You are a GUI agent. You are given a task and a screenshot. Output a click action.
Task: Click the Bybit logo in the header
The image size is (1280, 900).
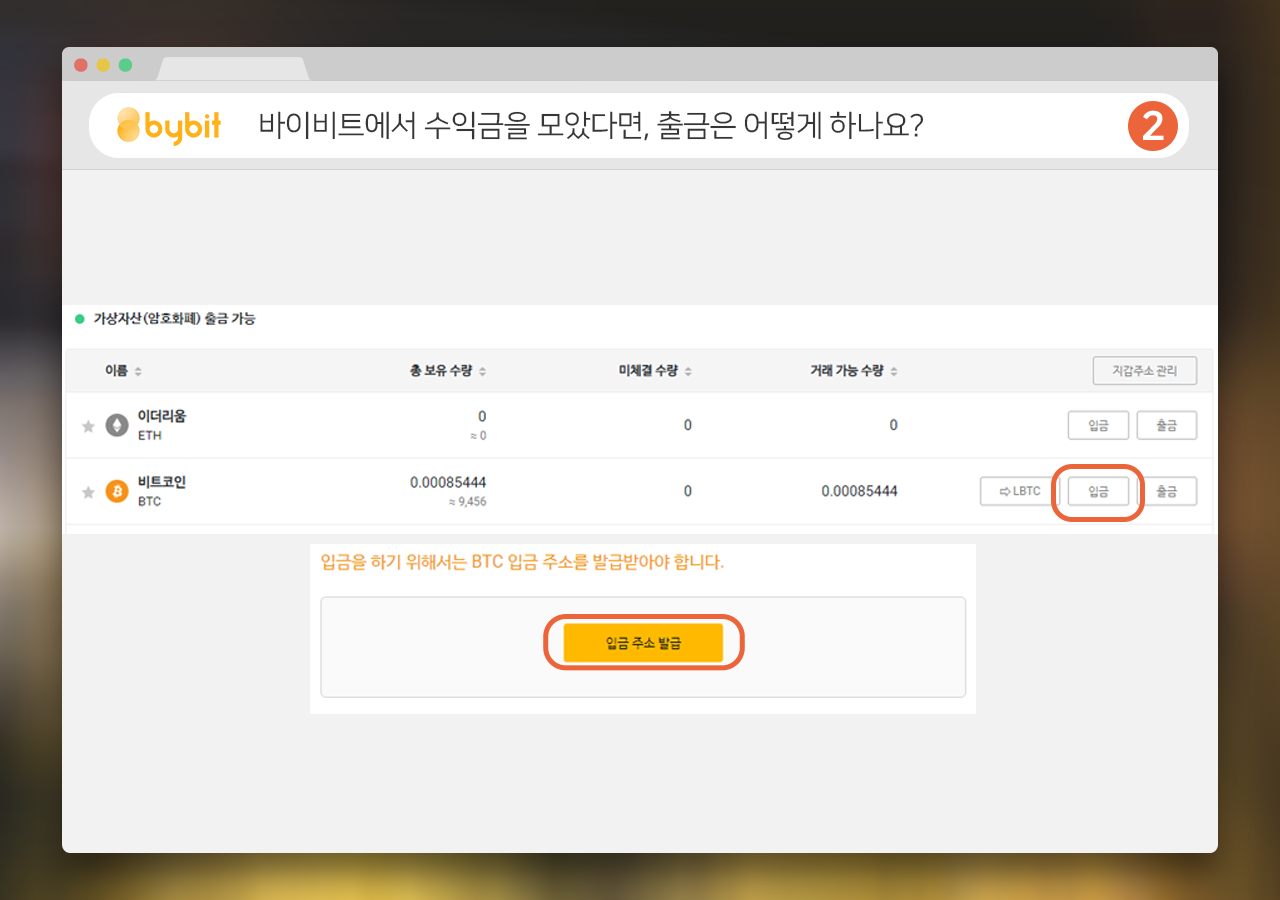(169, 126)
